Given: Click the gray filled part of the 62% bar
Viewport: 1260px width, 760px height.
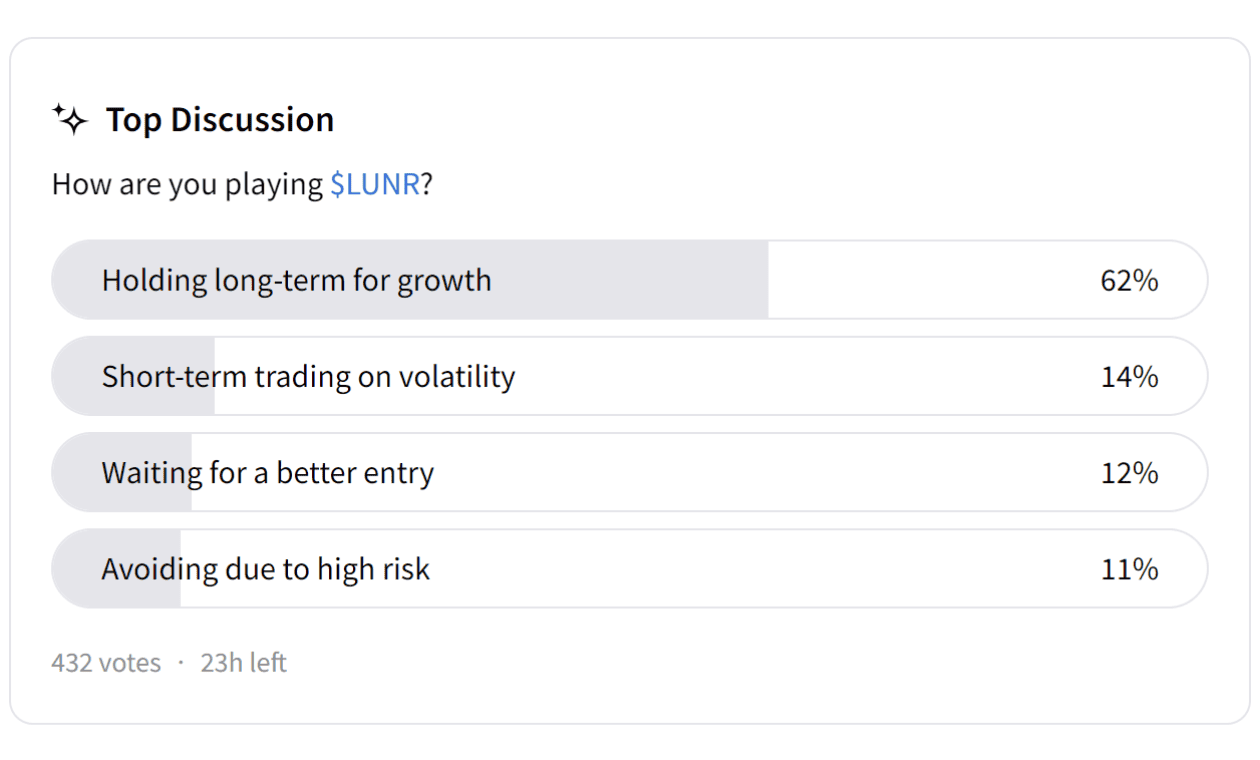Looking at the screenshot, I should [630, 280].
